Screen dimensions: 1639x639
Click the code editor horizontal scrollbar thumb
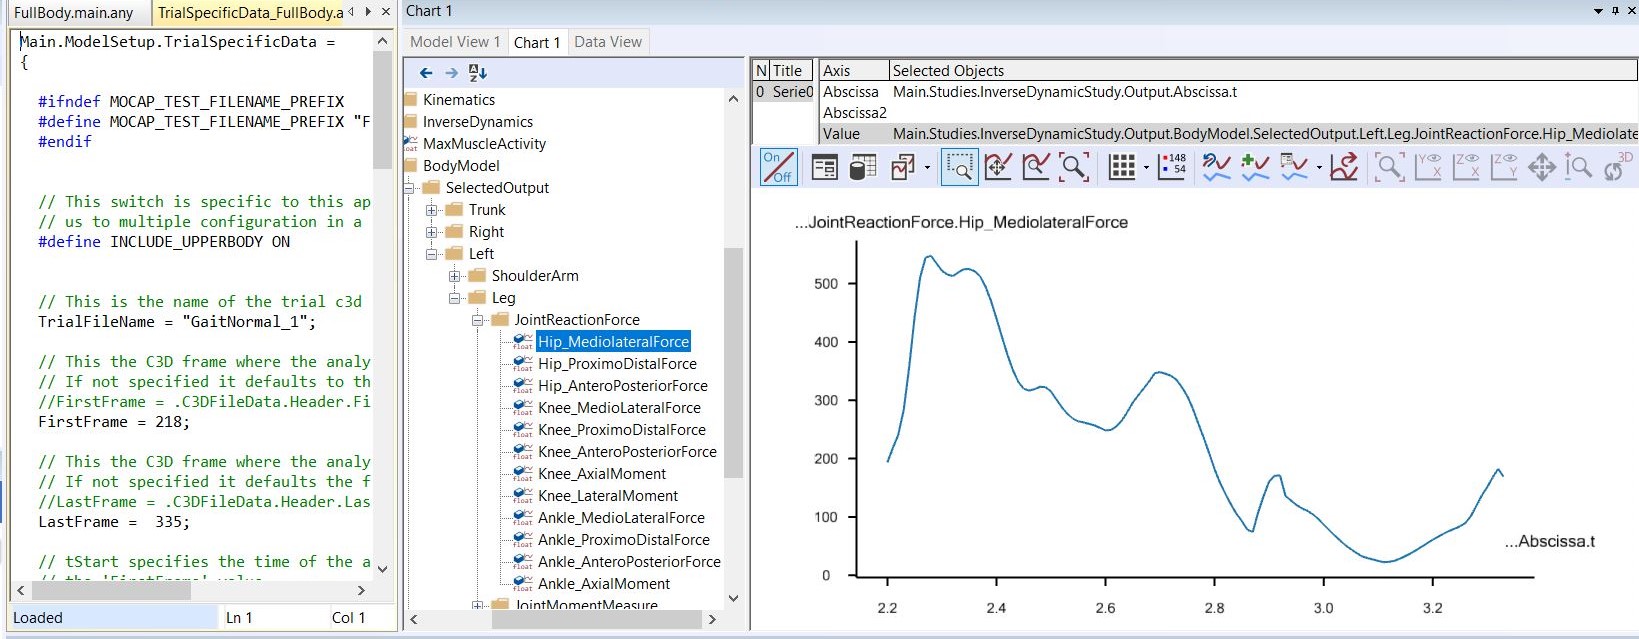point(110,591)
